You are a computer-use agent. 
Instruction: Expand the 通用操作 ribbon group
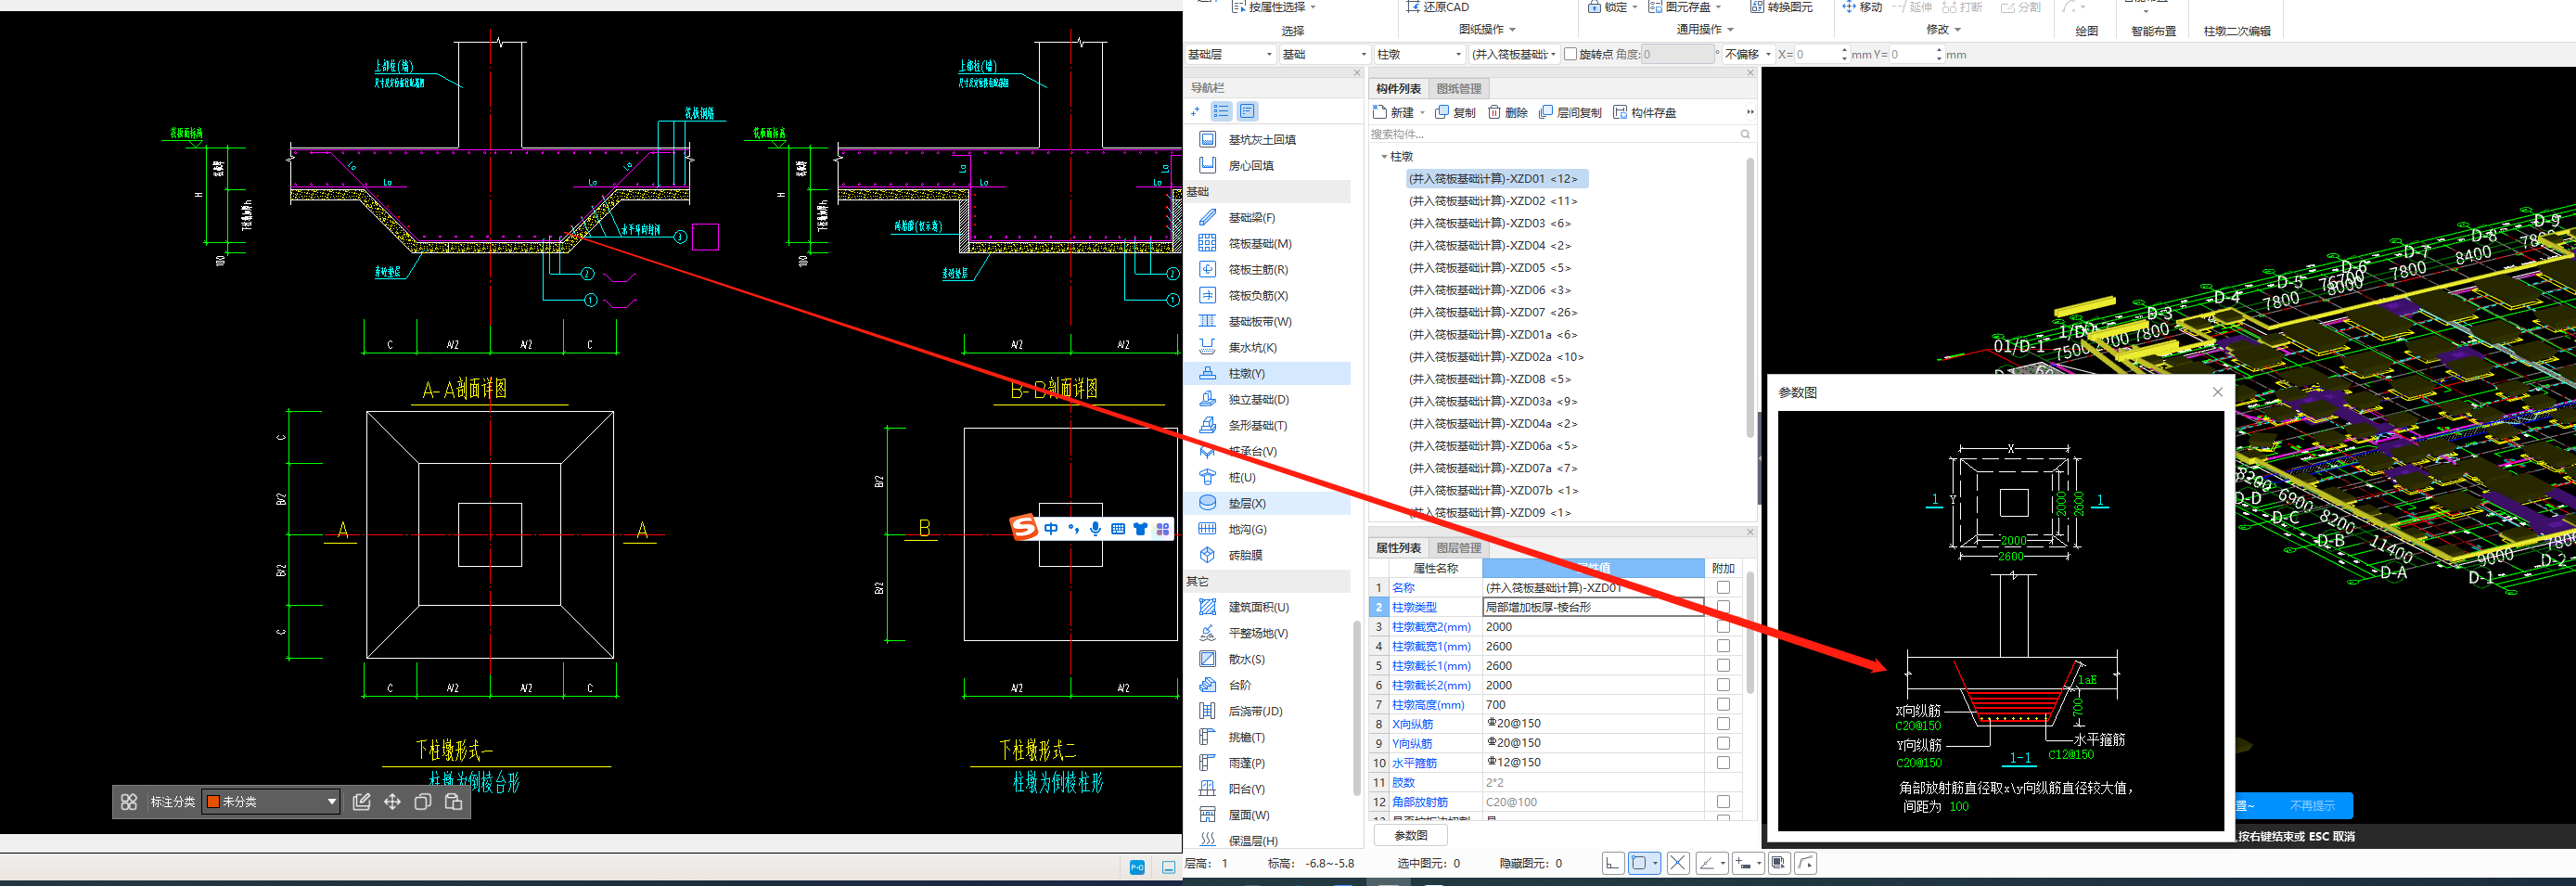pyautogui.click(x=1705, y=29)
